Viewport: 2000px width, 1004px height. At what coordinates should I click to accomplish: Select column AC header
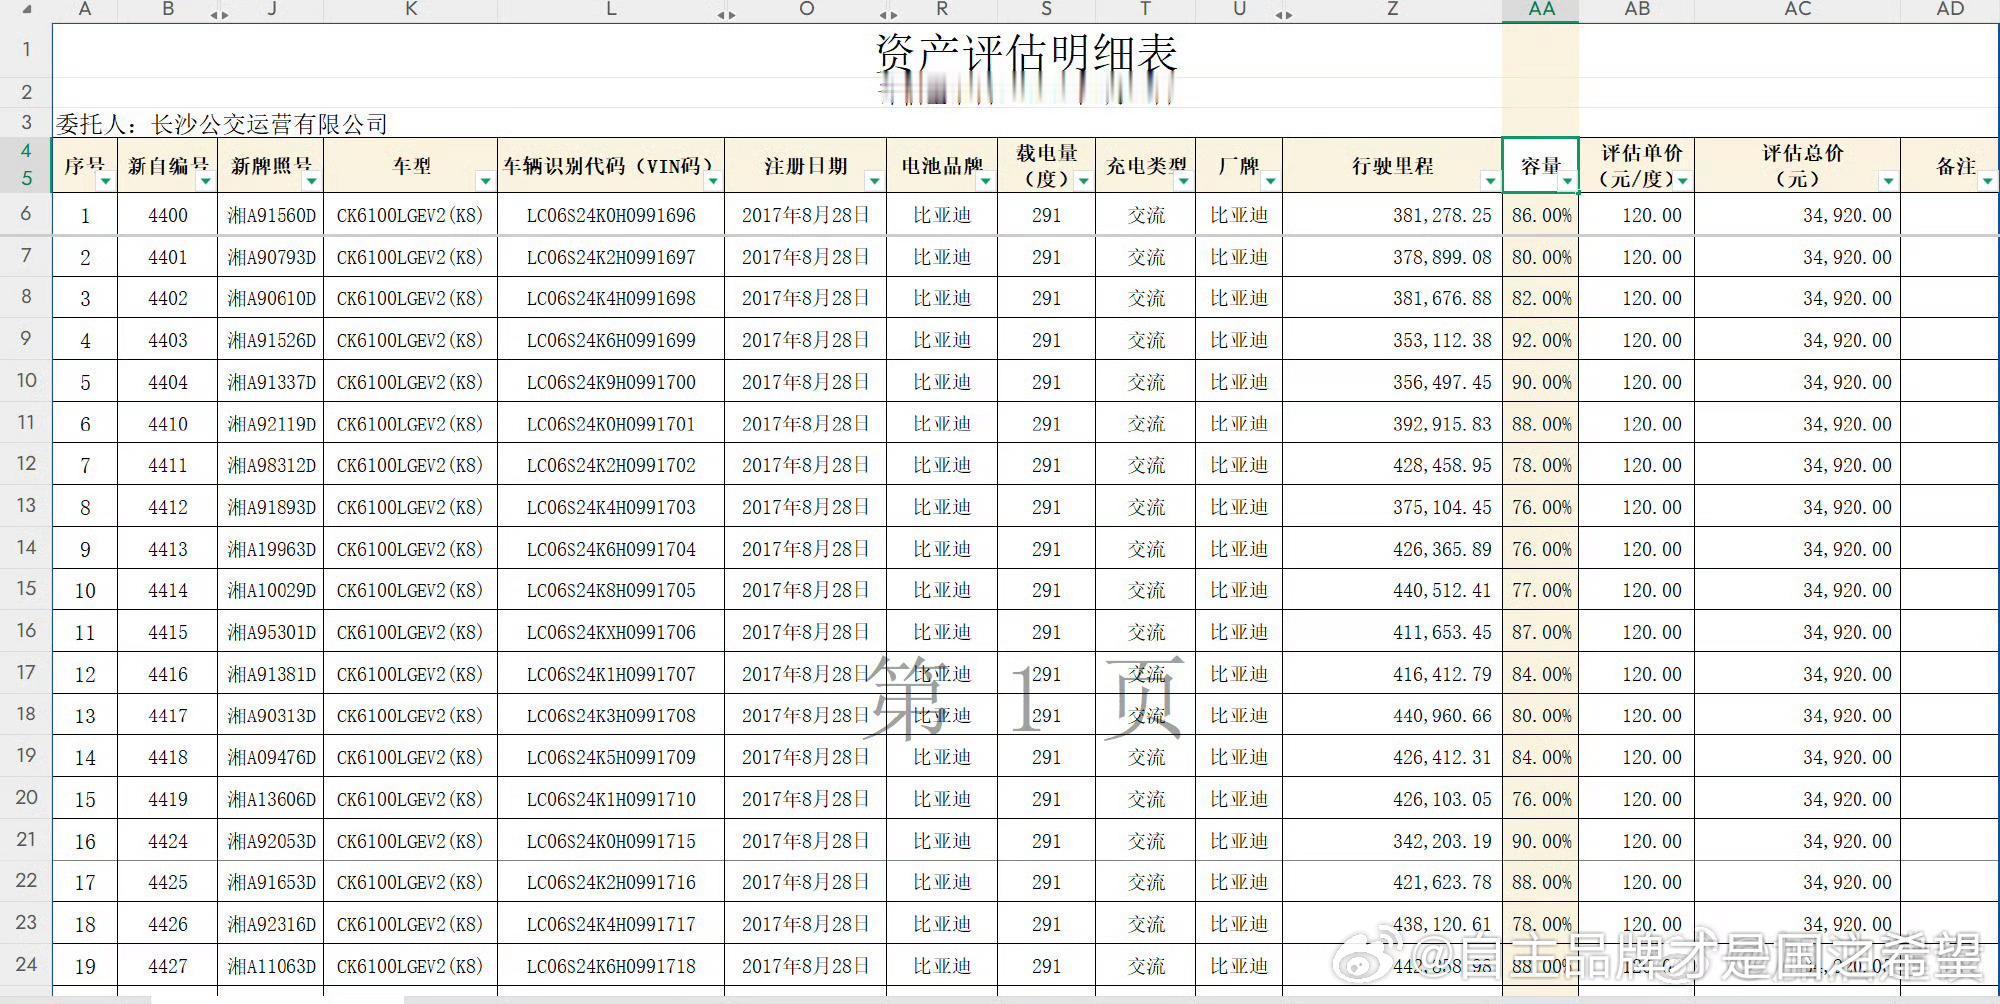click(1797, 10)
